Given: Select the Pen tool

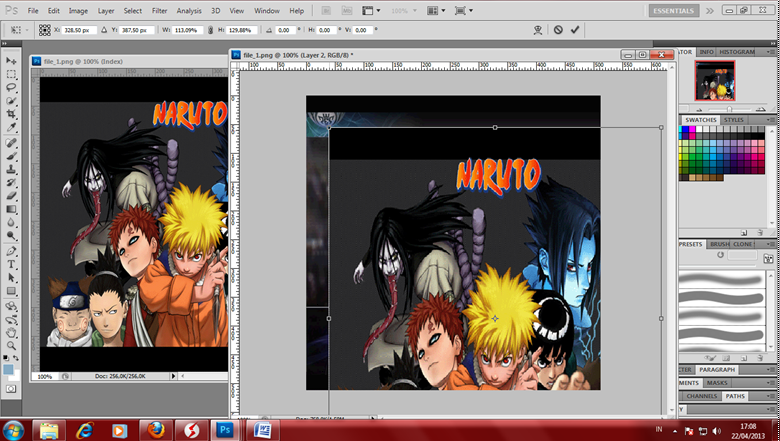Looking at the screenshot, I should 11,251.
